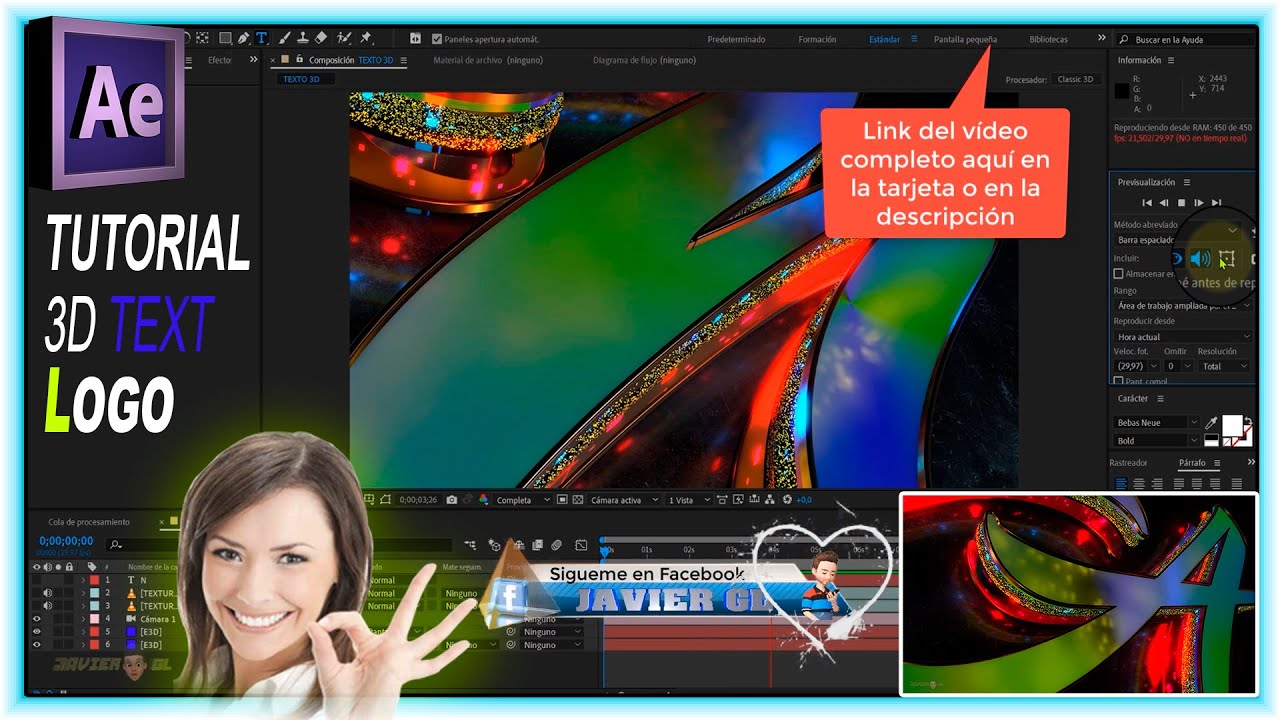Click the Classic 3D processor button
1280x720 pixels.
pos(1076,79)
